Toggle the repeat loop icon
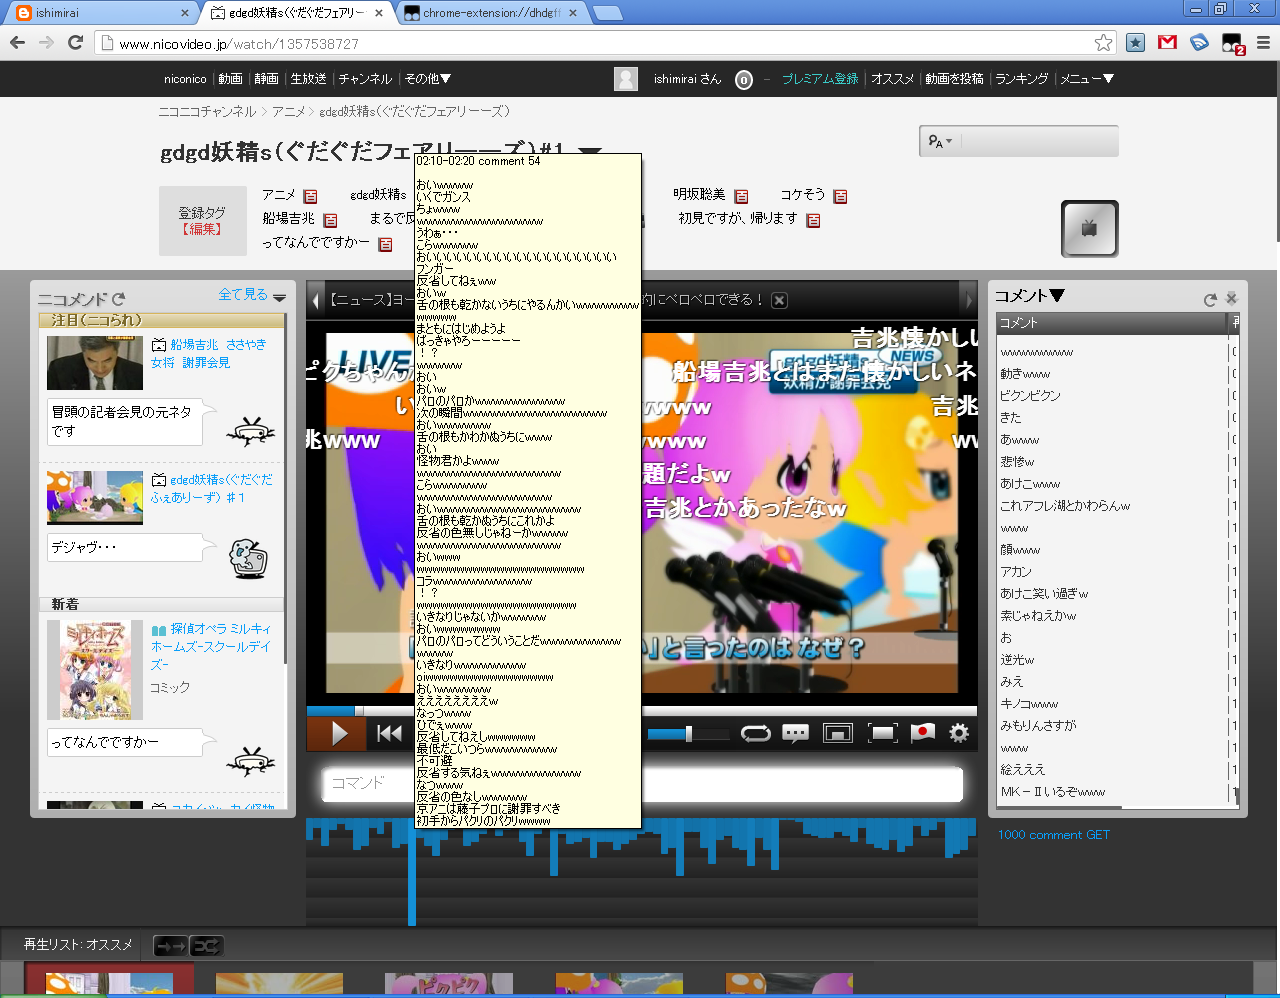 (x=755, y=734)
